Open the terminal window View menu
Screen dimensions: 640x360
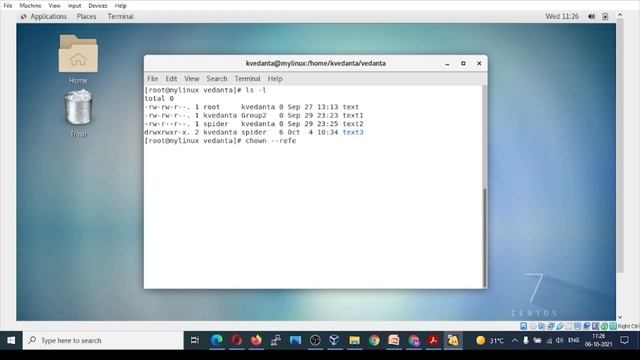(x=191, y=79)
